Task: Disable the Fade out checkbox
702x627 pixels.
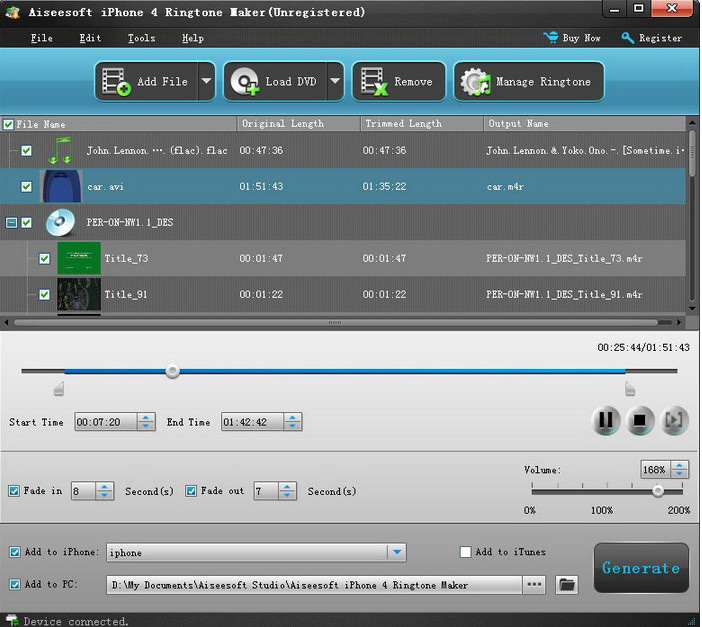Action: pyautogui.click(x=191, y=491)
